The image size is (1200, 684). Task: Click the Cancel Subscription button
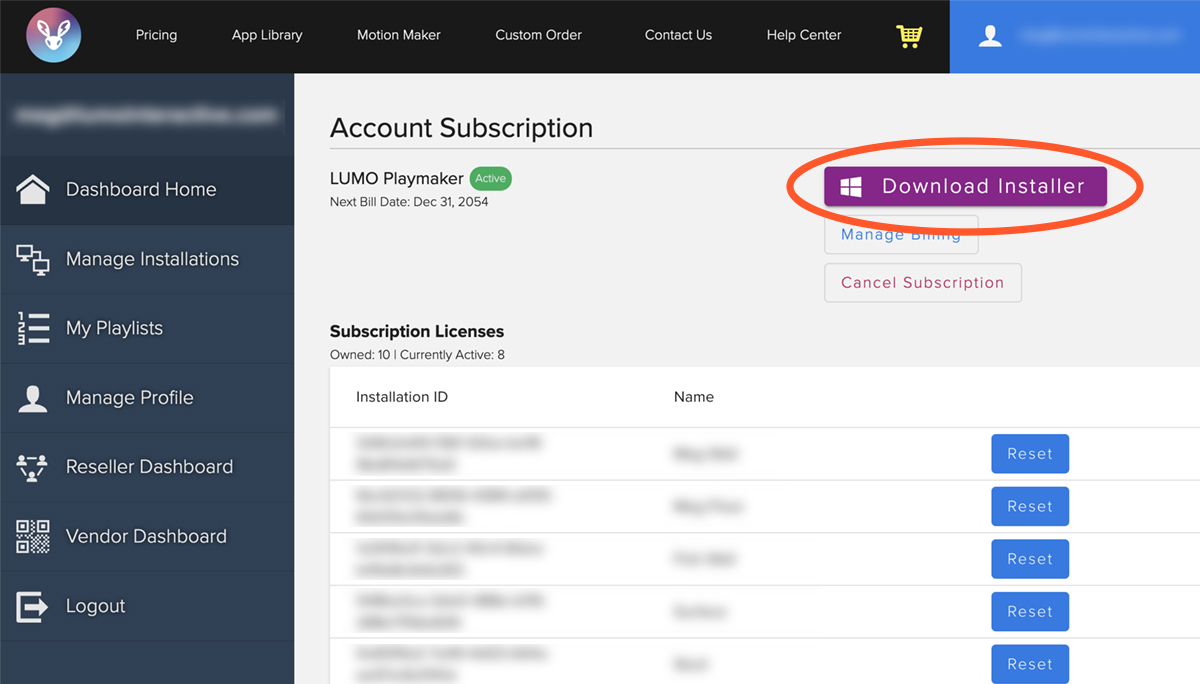[x=923, y=283]
